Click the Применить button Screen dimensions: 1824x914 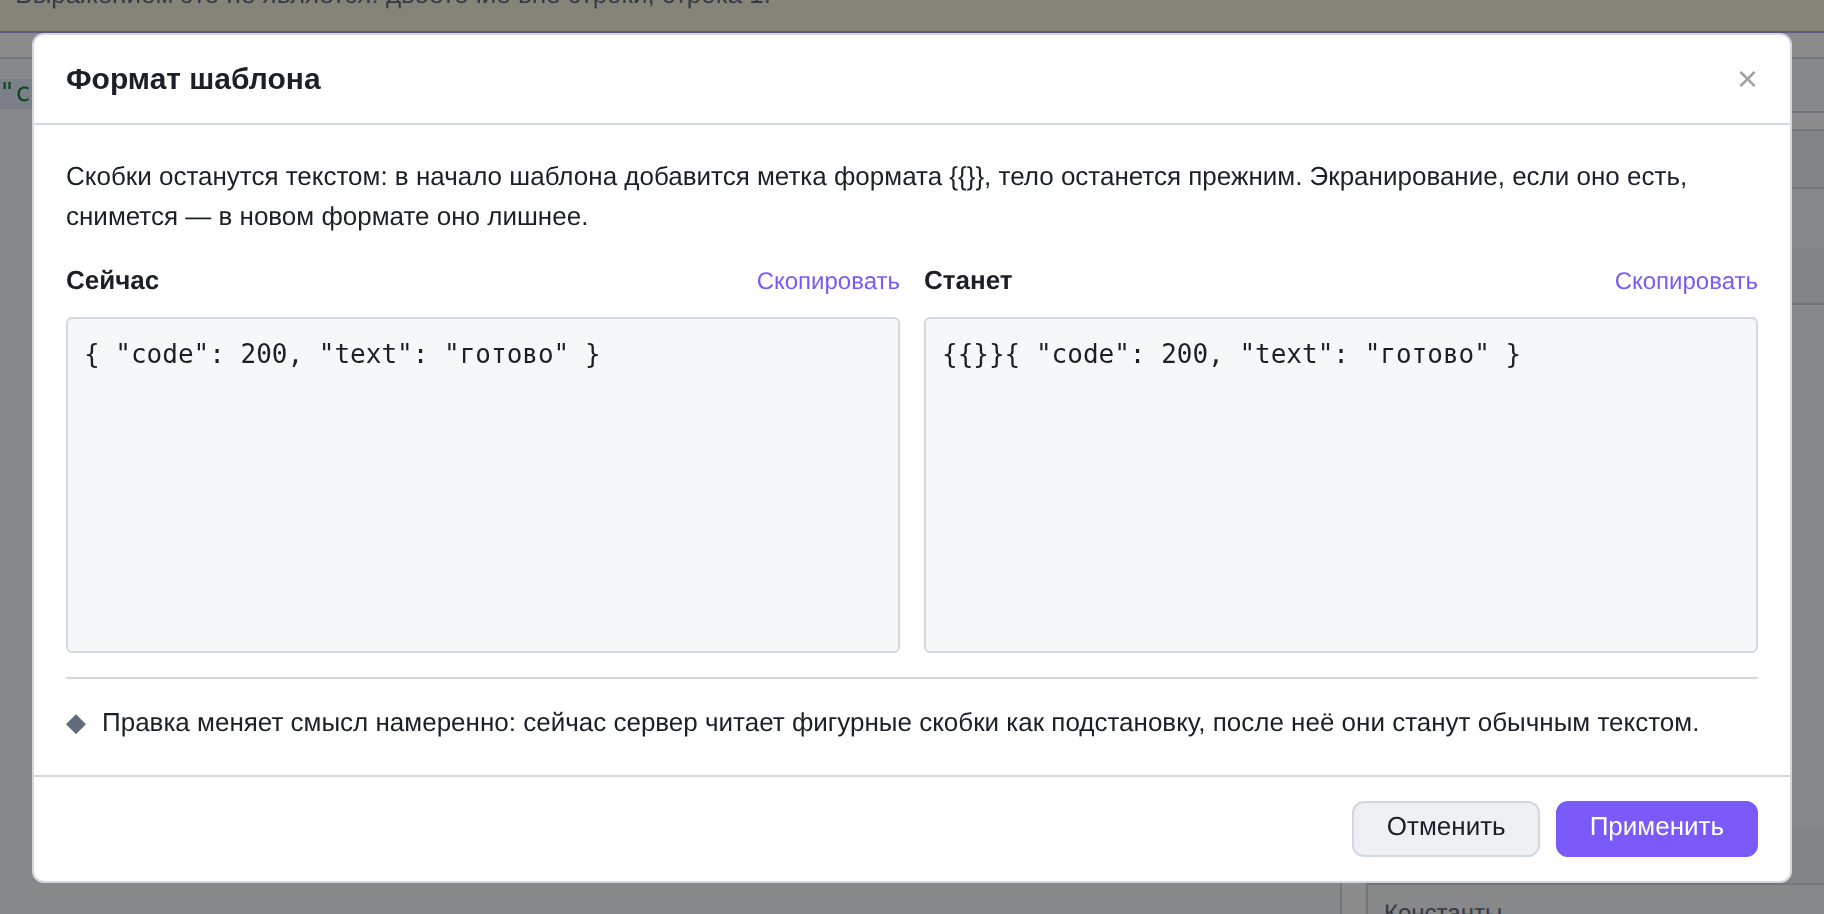click(x=1657, y=828)
